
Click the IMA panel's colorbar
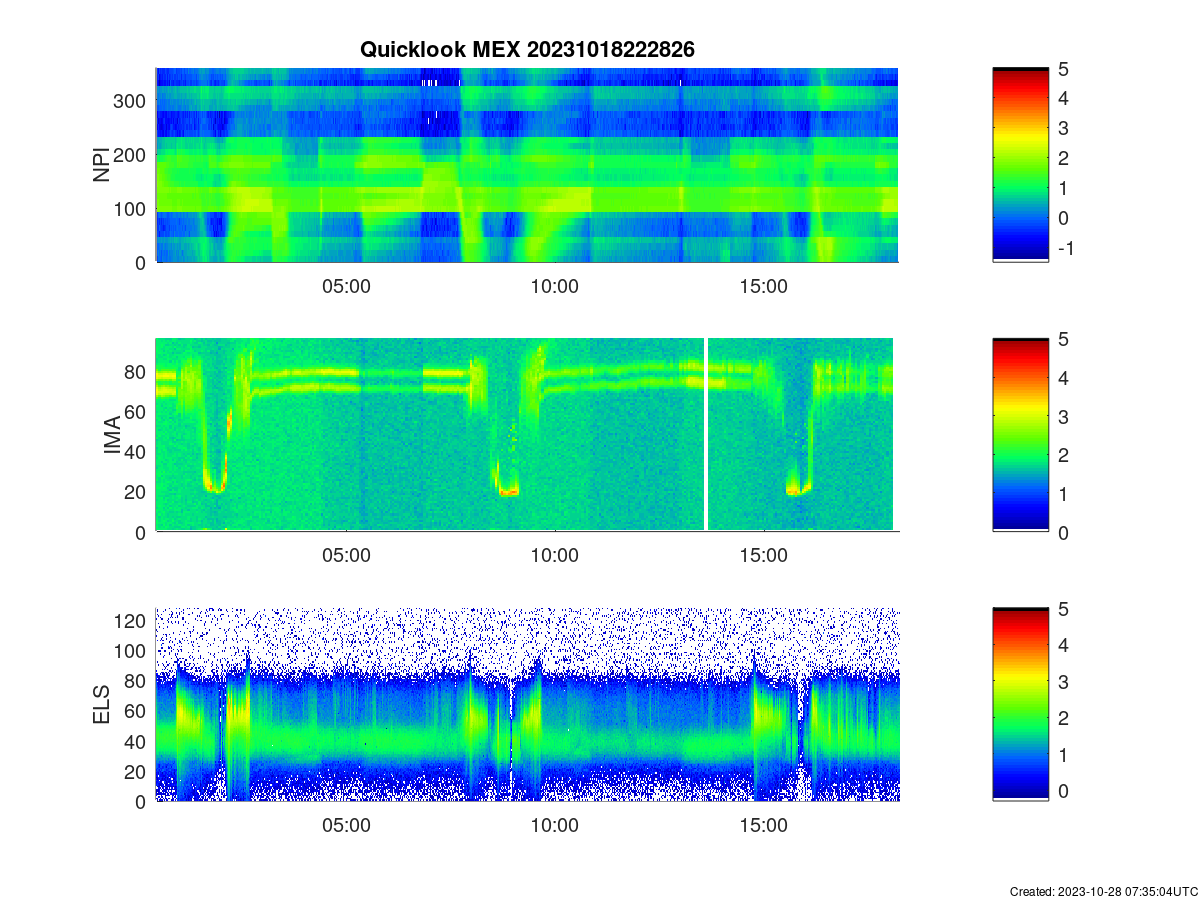pyautogui.click(x=1020, y=434)
